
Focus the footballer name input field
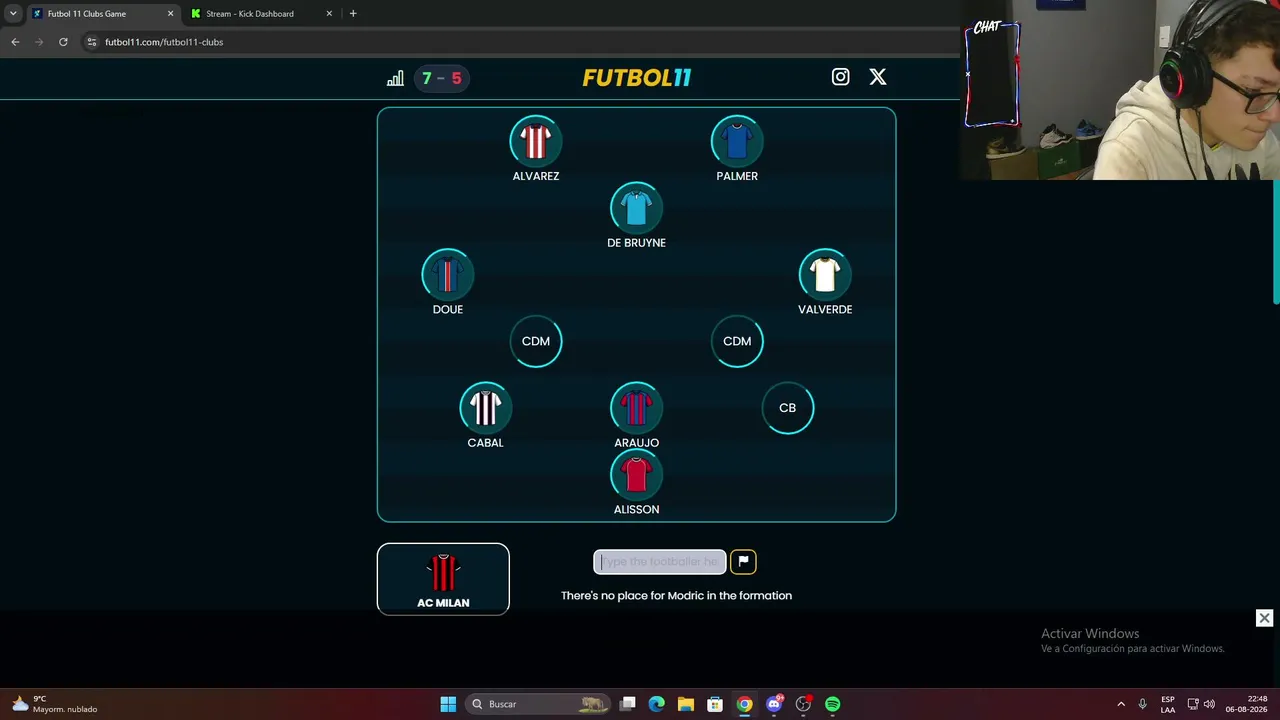[660, 562]
